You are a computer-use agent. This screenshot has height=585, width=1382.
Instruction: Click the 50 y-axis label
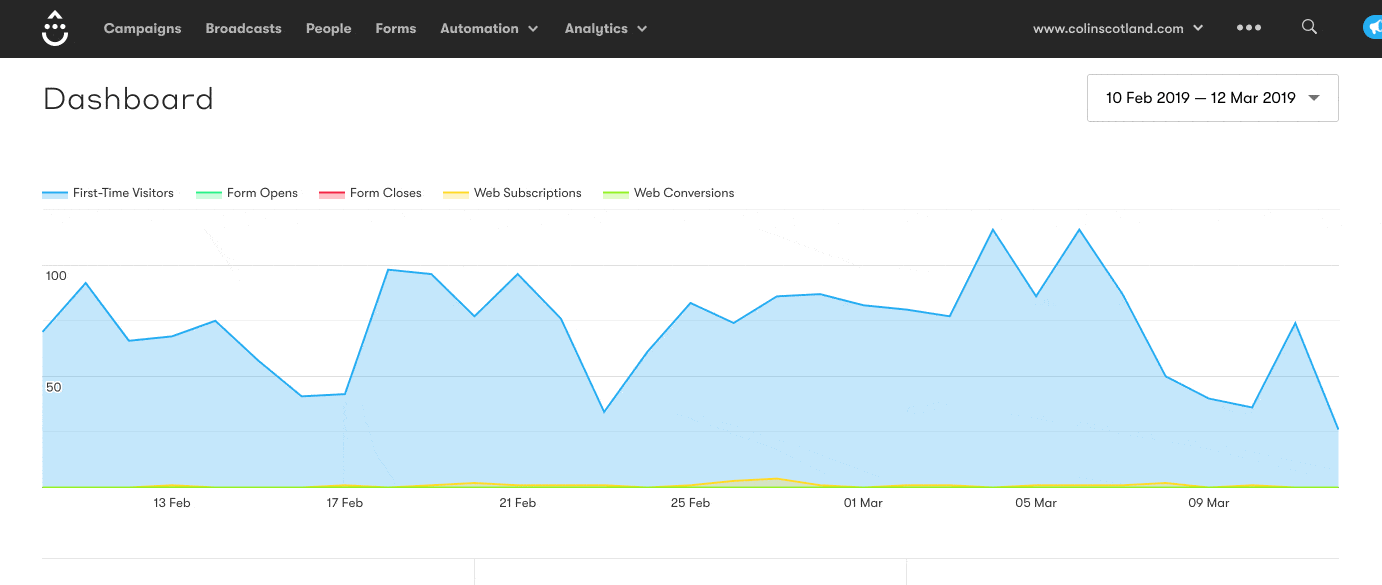coord(54,387)
